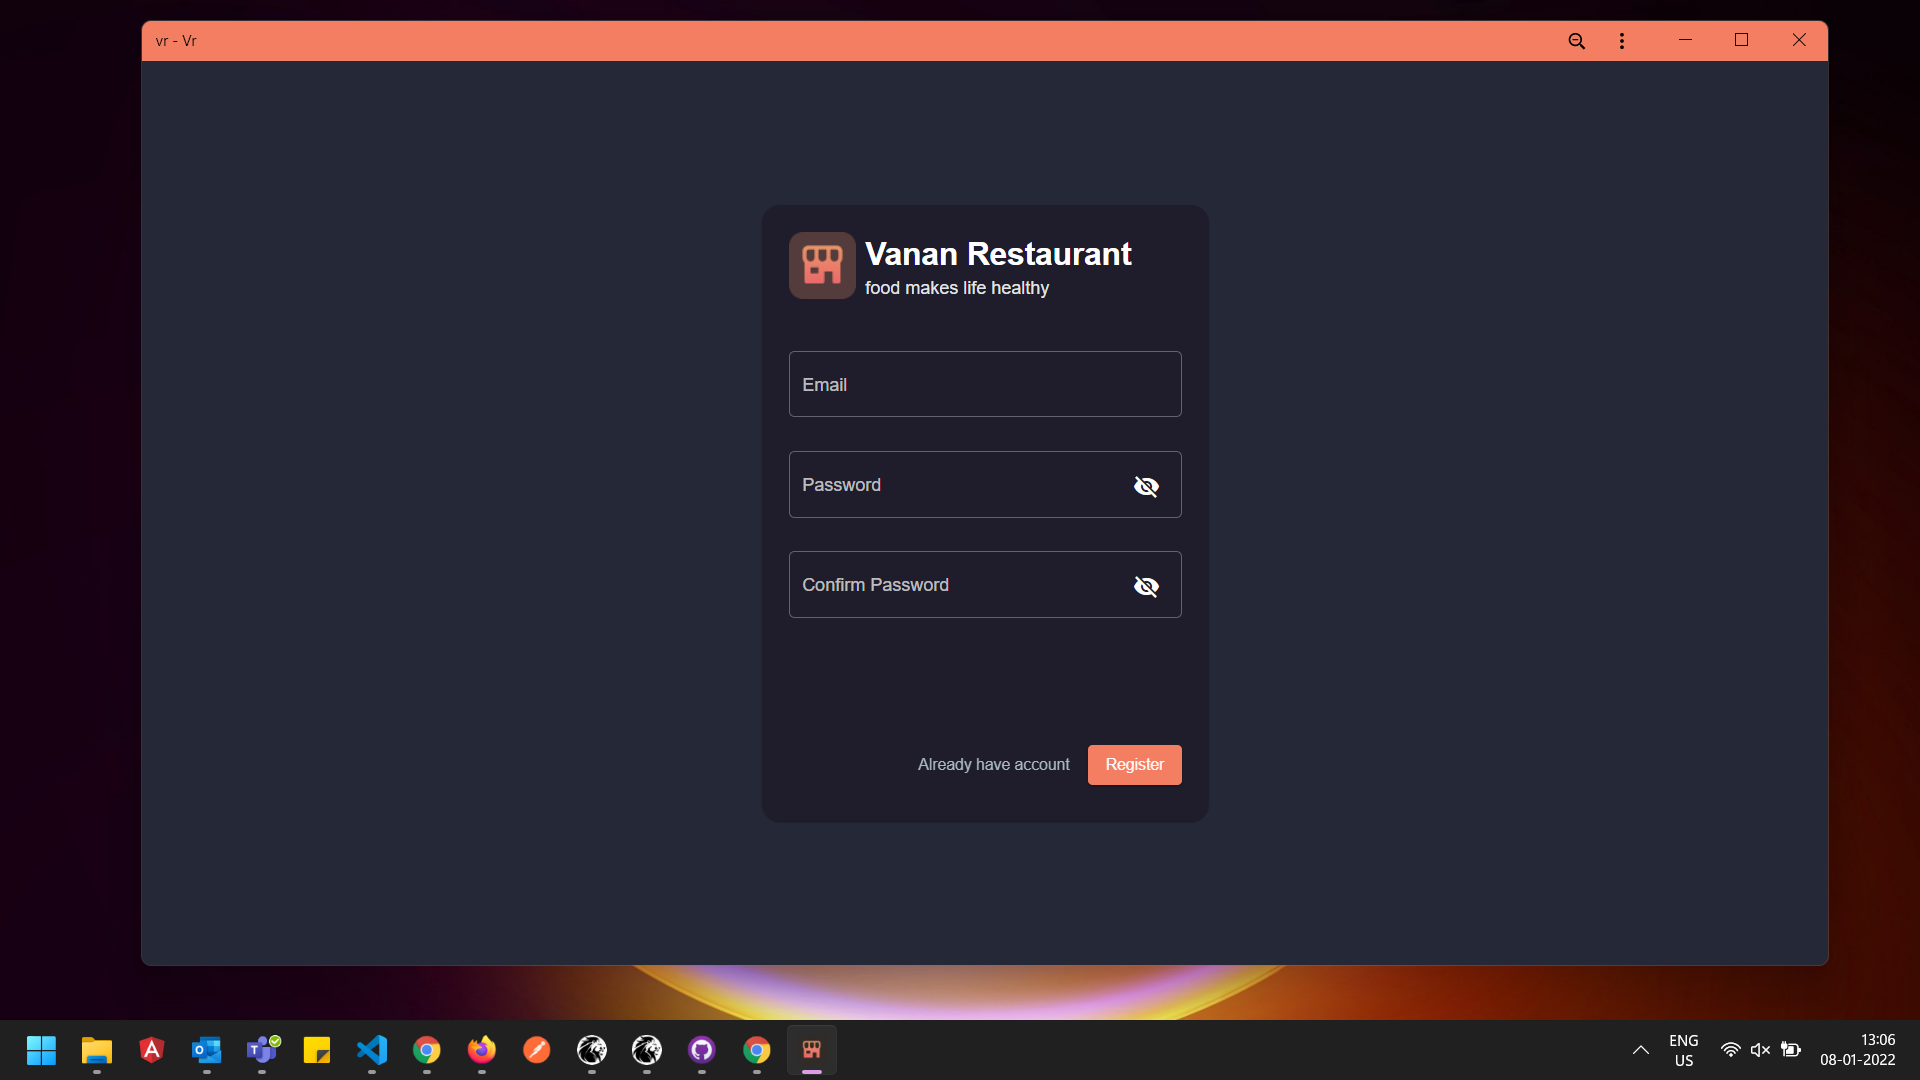1920x1080 pixels.
Task: Open the Windows Start menu
Action: click(x=40, y=1050)
